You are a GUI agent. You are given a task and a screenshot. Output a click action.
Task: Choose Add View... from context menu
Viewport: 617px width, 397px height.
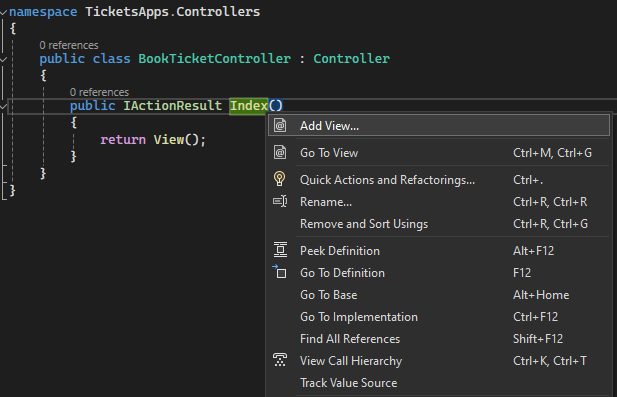439,126
